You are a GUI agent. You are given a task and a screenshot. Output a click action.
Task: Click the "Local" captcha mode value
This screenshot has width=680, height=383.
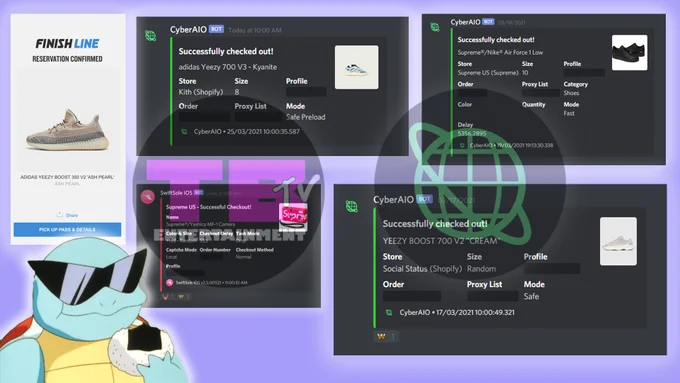tap(171, 257)
